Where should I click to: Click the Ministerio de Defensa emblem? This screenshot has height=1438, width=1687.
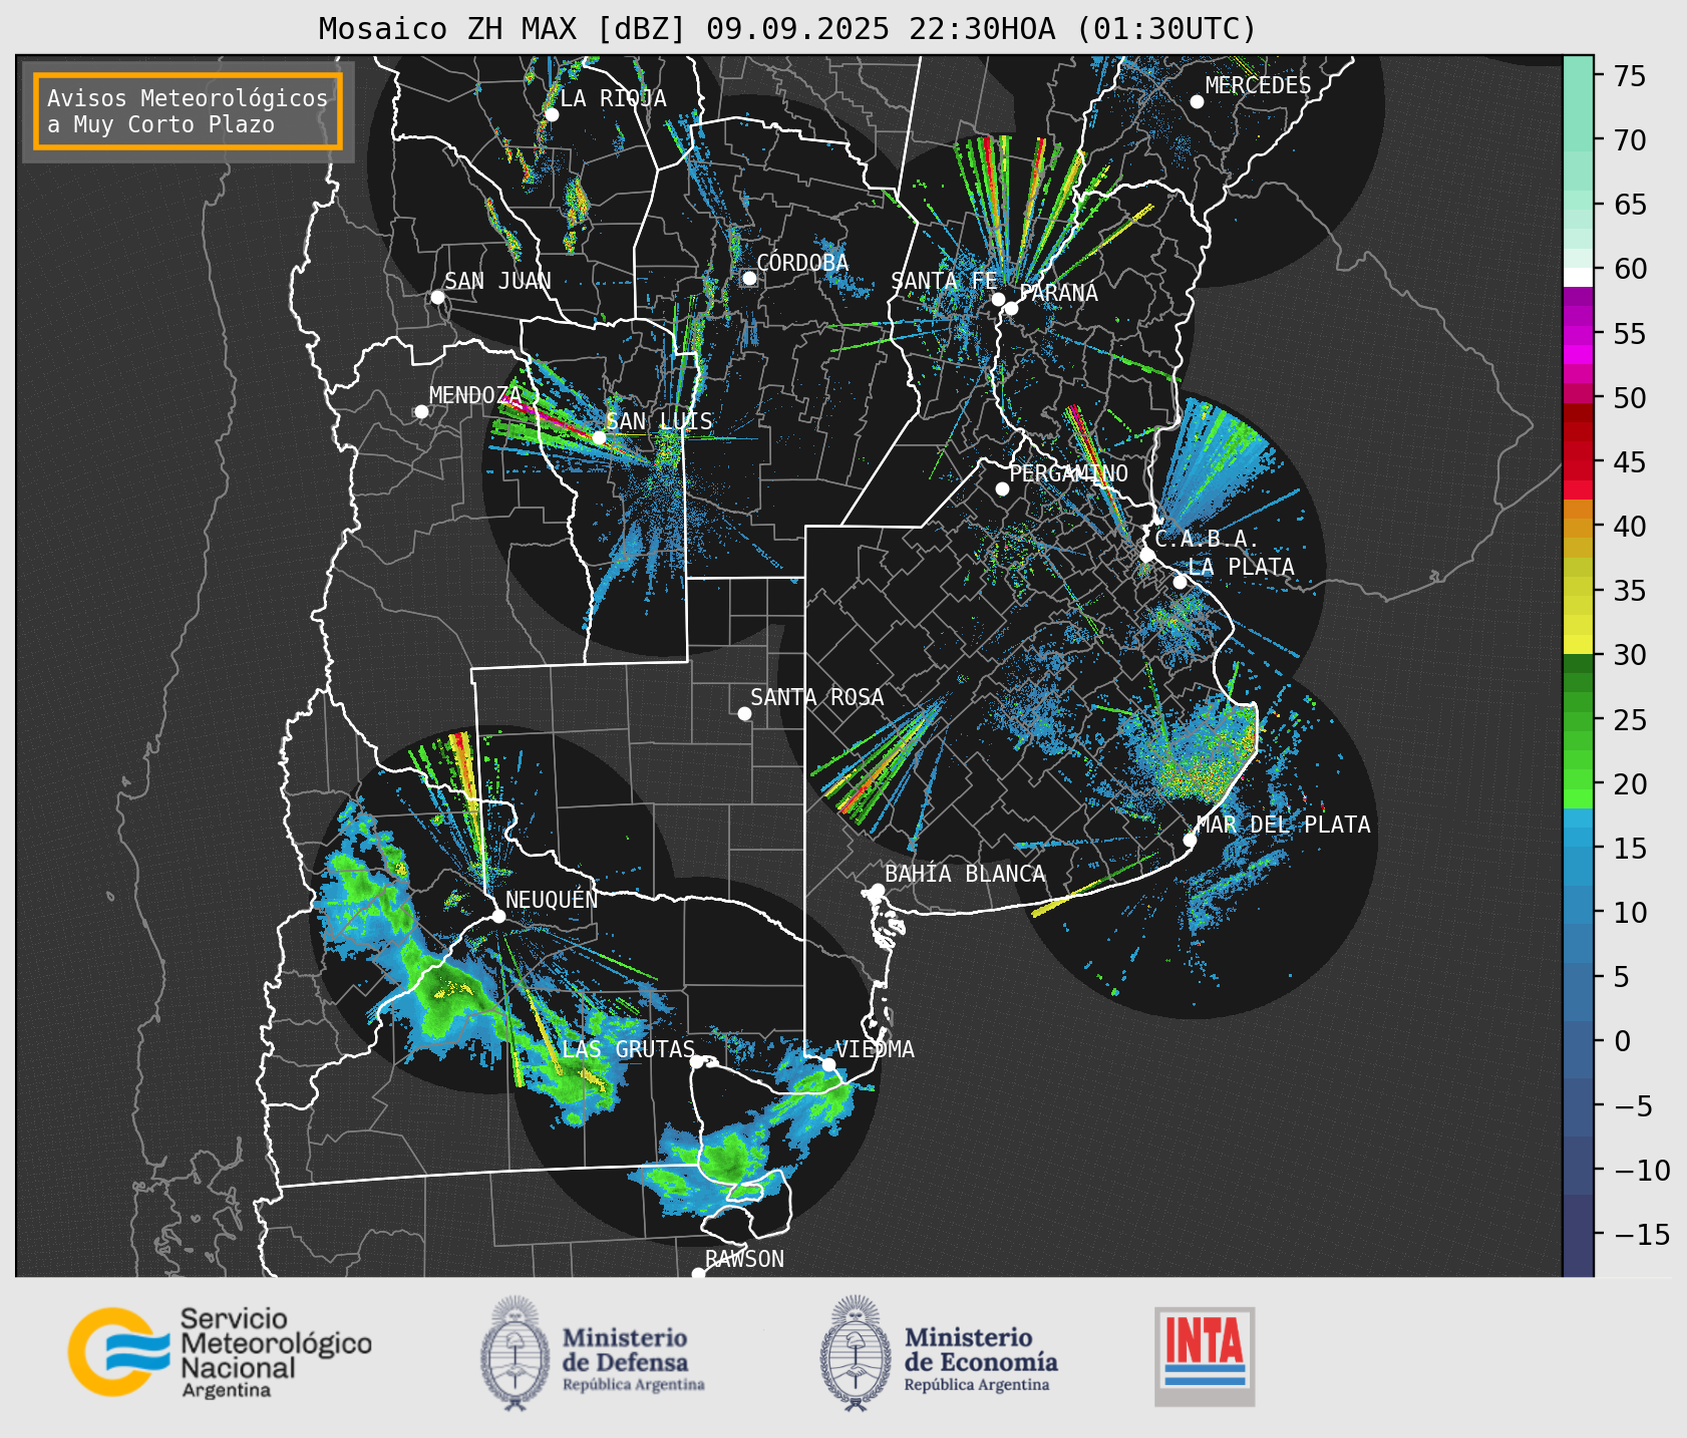click(515, 1352)
